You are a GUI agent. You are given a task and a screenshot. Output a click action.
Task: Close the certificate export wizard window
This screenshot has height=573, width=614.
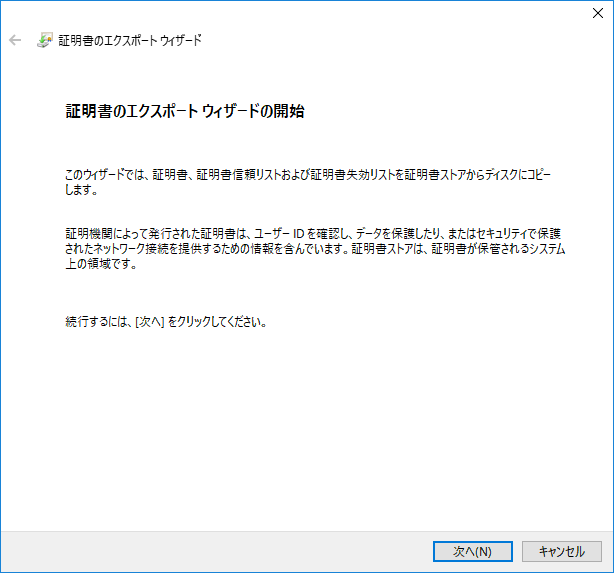coord(598,13)
